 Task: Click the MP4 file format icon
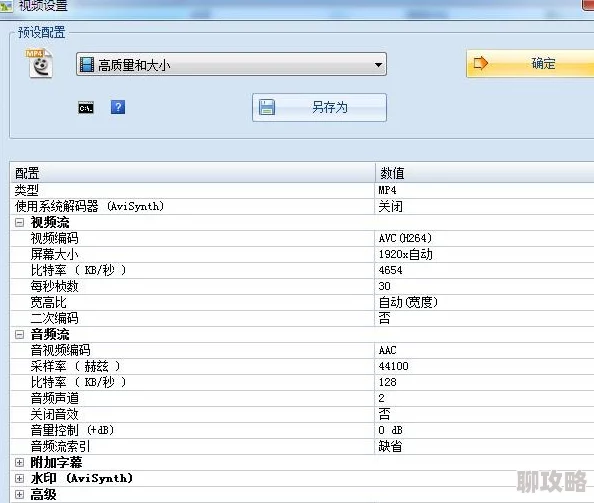point(39,63)
